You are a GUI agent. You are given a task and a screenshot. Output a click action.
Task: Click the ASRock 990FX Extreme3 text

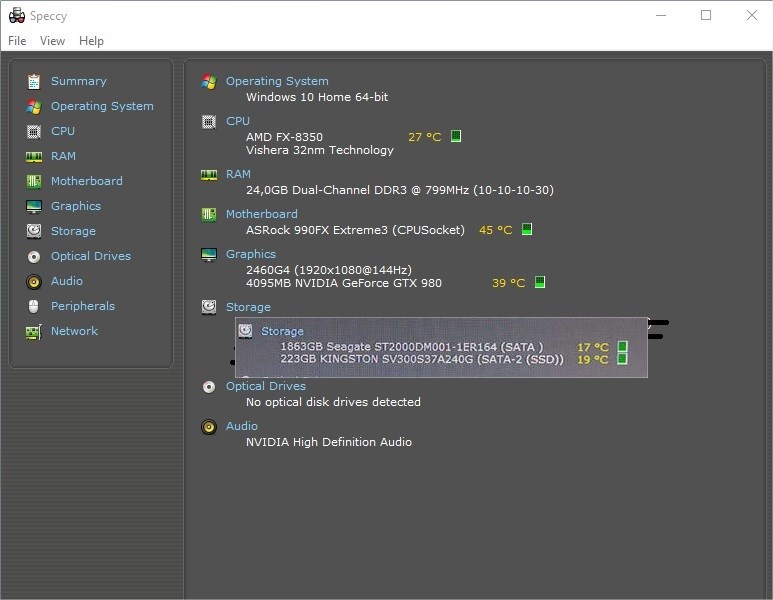(355, 230)
